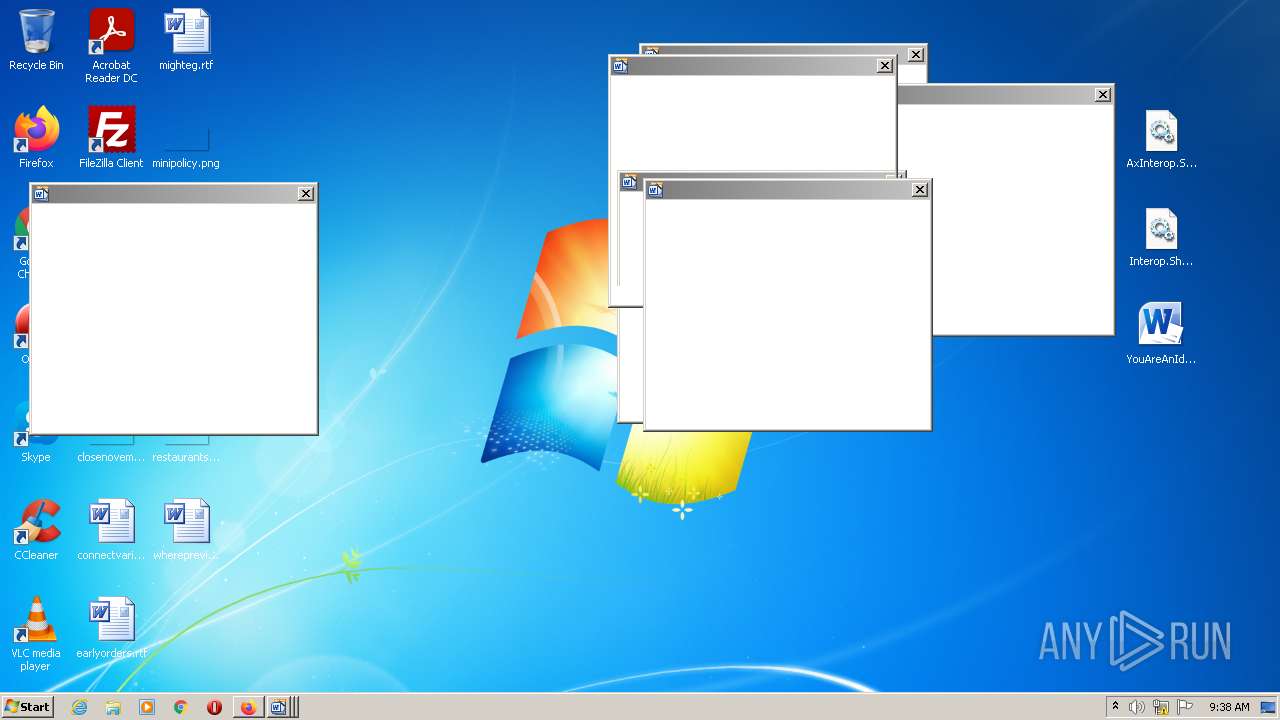Select VLC media player desktop shortcut

click(36, 634)
